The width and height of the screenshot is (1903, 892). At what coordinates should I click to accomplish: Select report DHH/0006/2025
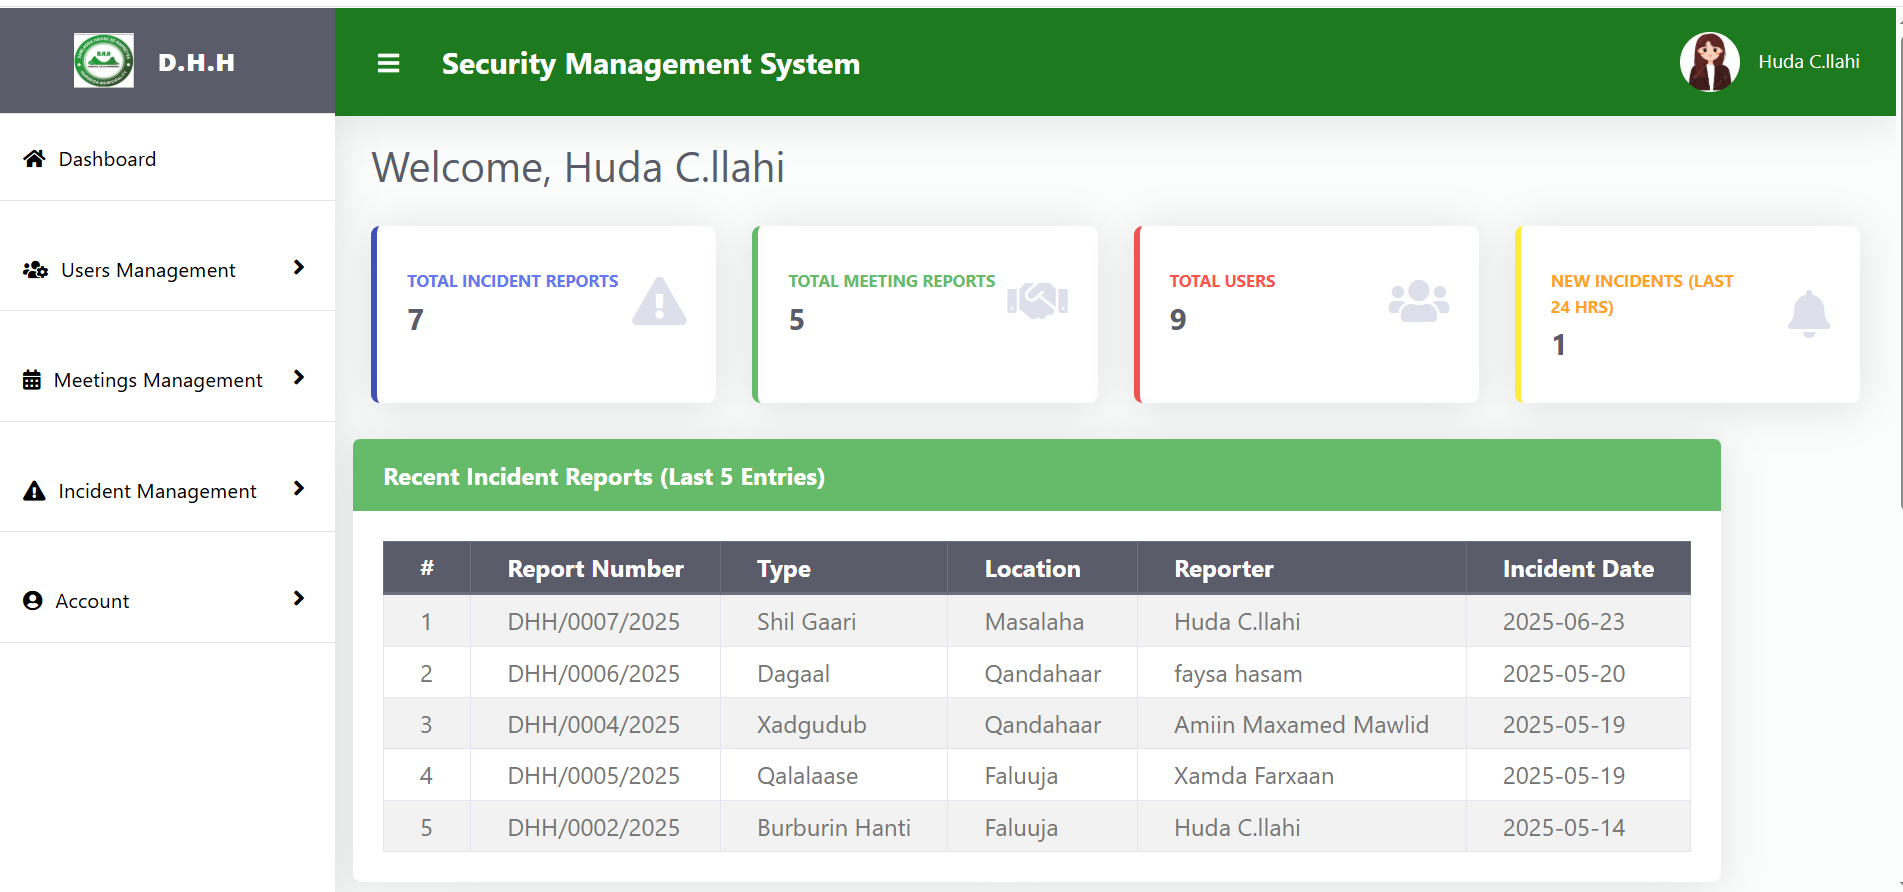(x=594, y=674)
